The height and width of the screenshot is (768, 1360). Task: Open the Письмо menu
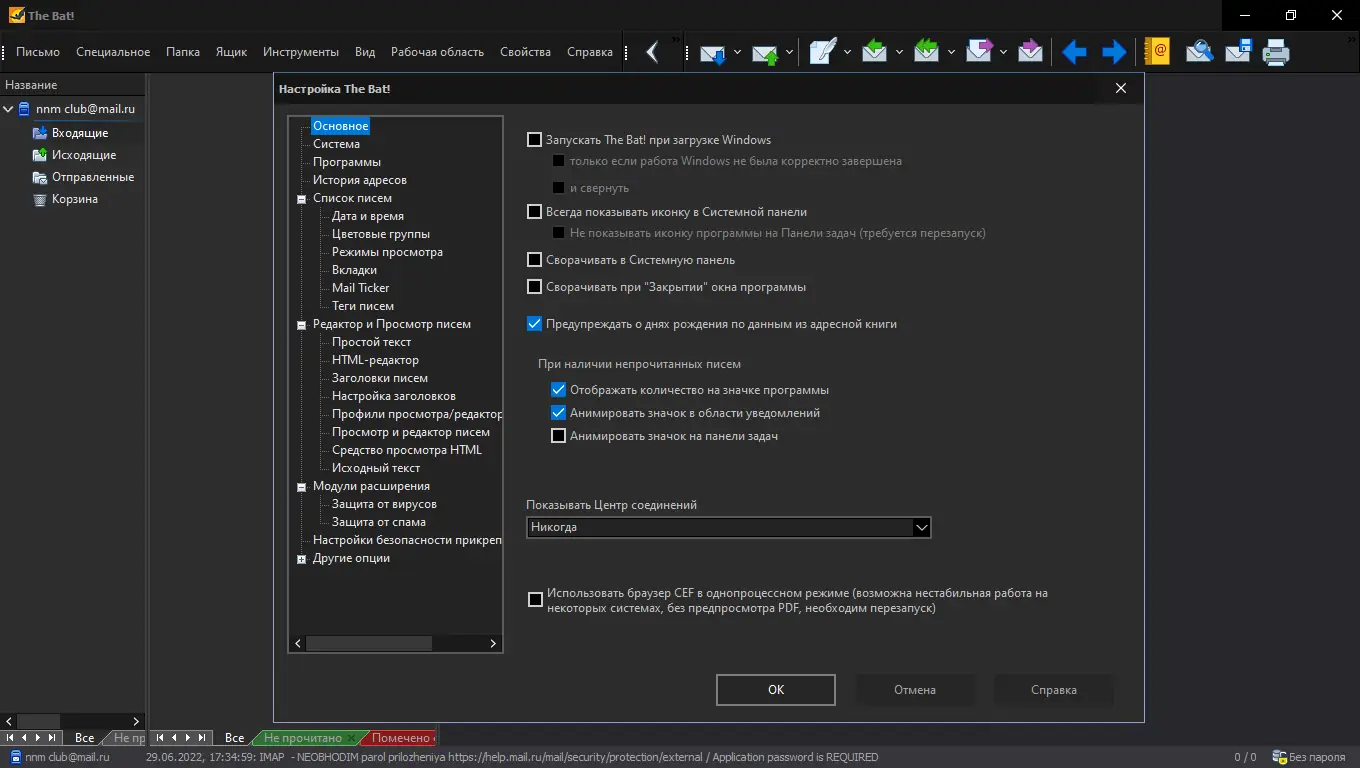coord(38,52)
